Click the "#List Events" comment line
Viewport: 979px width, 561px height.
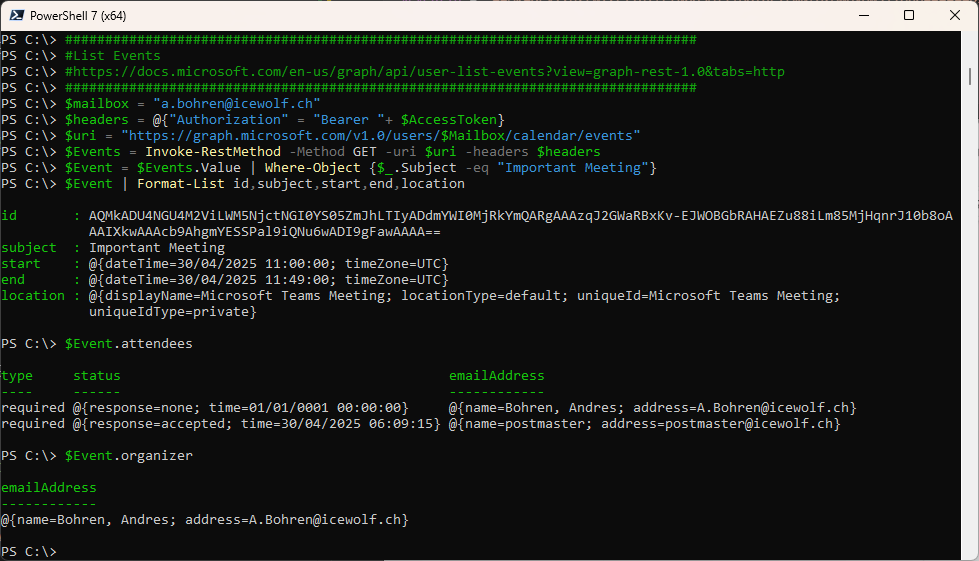(x=112, y=56)
